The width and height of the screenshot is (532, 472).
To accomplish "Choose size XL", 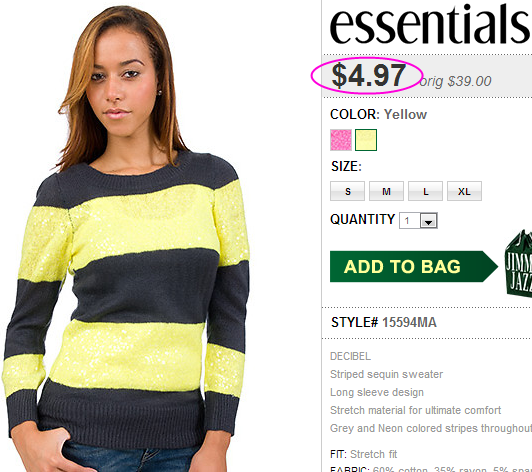I will (x=464, y=191).
